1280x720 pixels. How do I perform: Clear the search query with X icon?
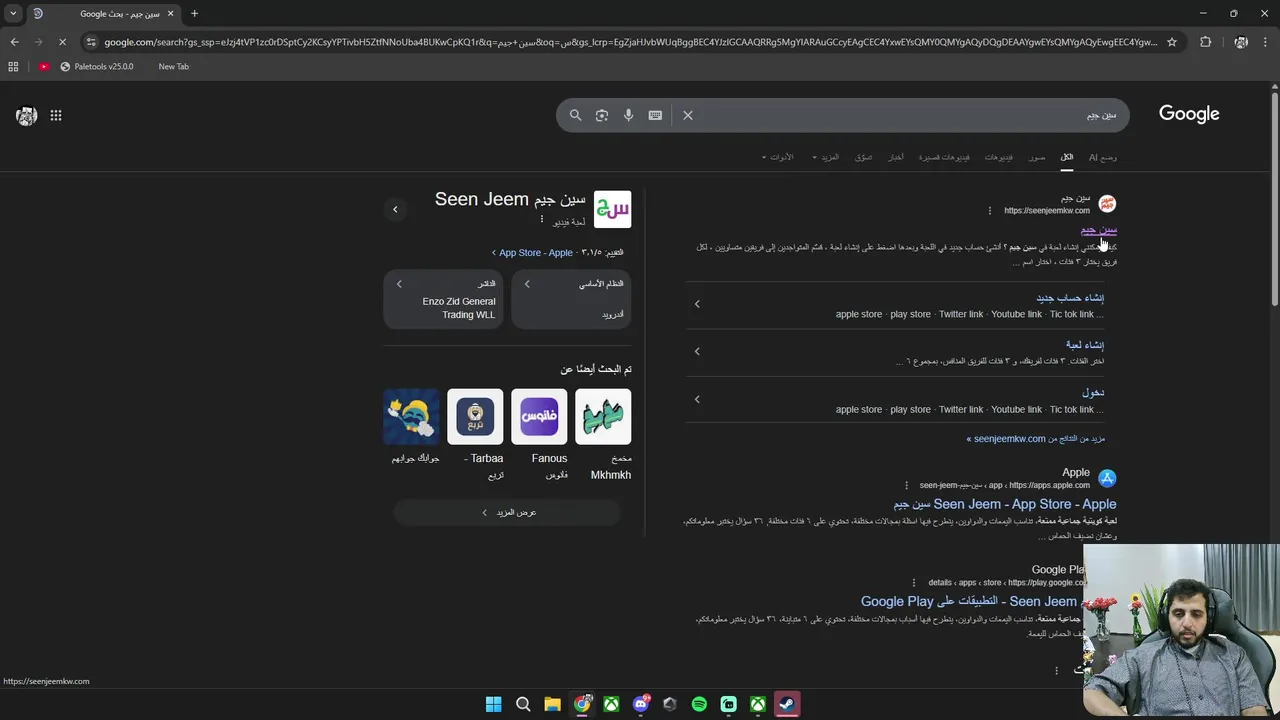pos(688,115)
